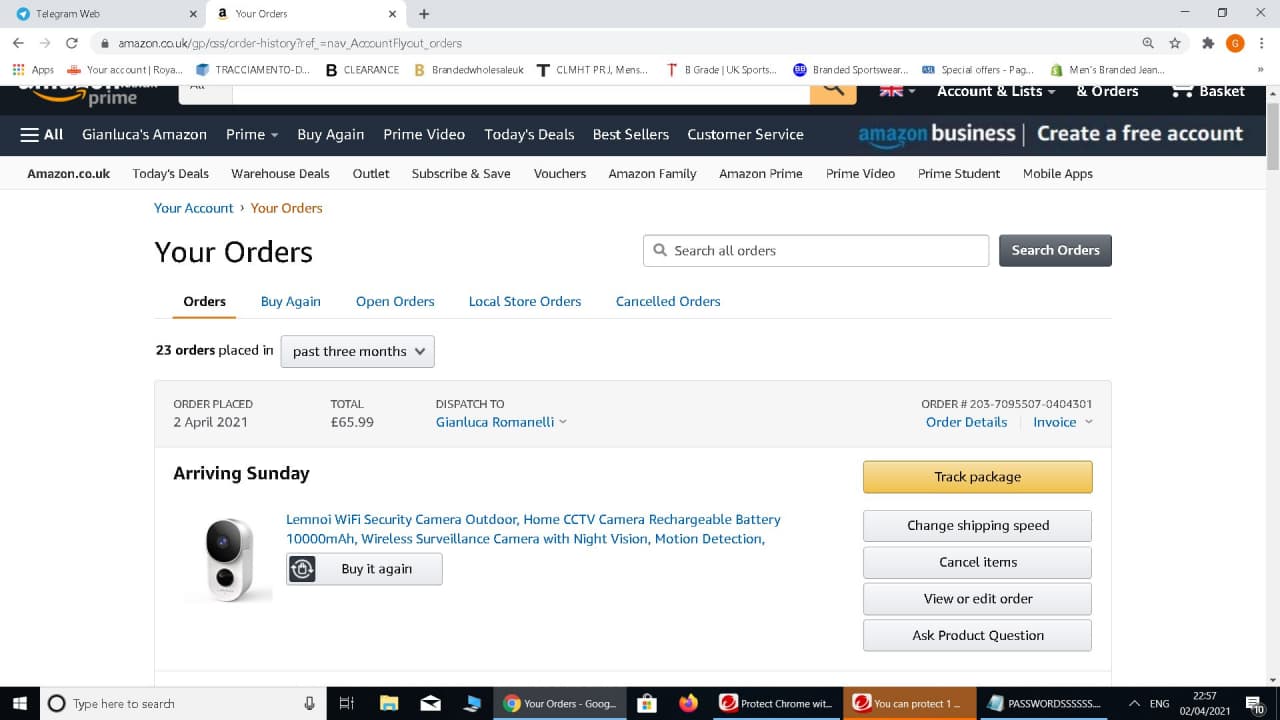
Task: Click the zoom magnifier icon in address bar
Action: point(1148,43)
